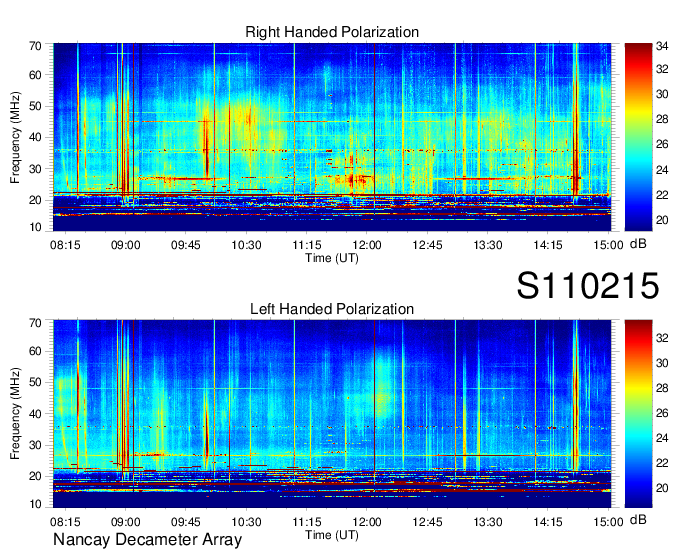Click the "dB" unit beside Left Handed color bar

(x=638, y=519)
